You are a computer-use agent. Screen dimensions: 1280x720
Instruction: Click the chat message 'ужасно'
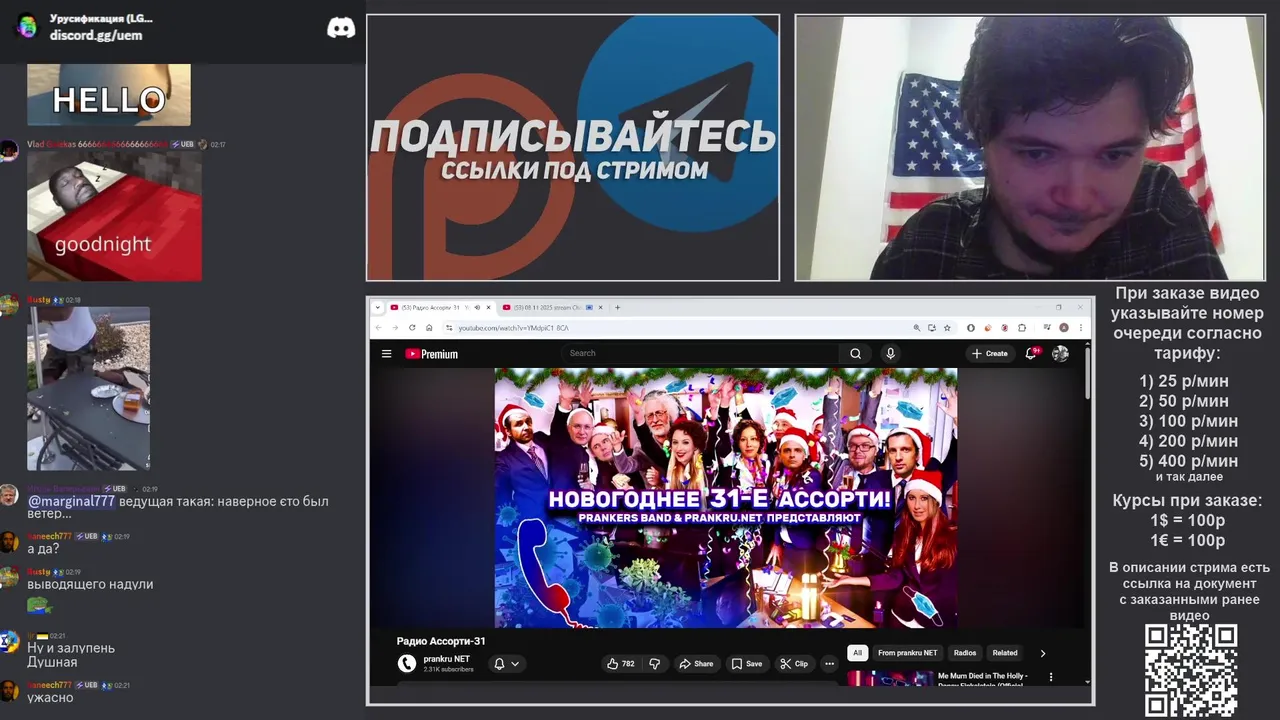[x=50, y=697]
